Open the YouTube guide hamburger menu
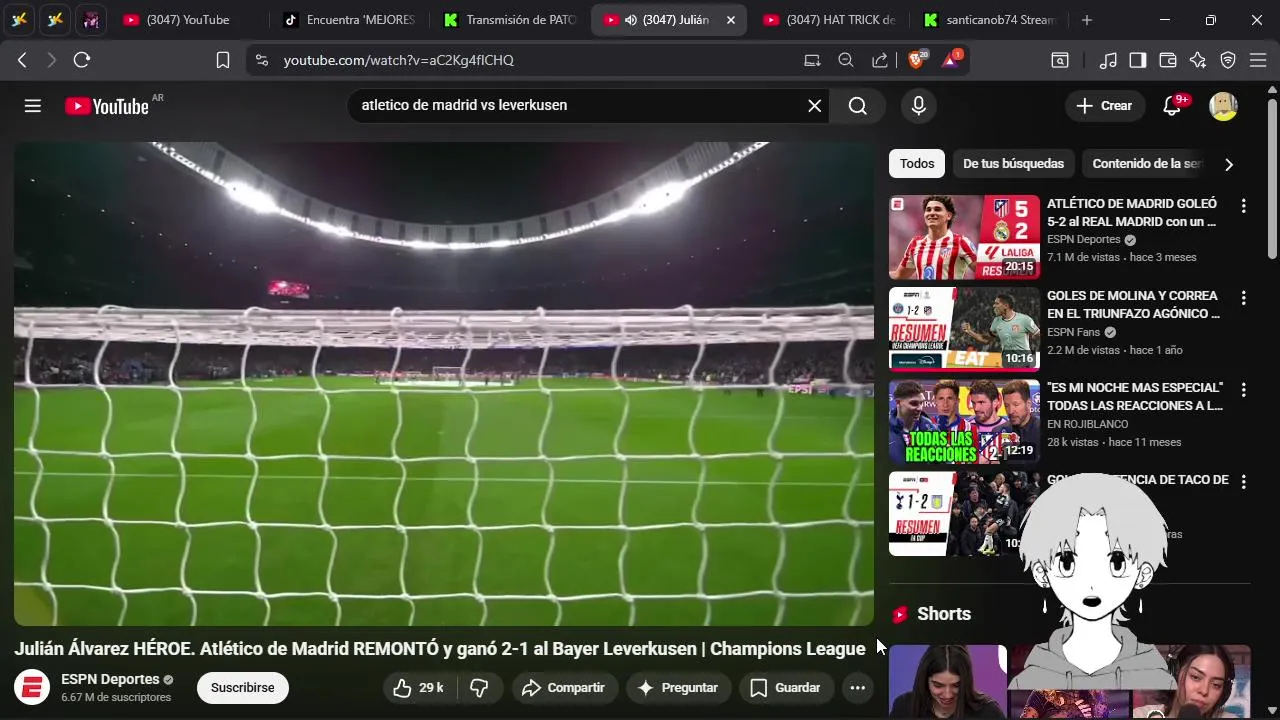This screenshot has height=720, width=1280. pos(33,106)
